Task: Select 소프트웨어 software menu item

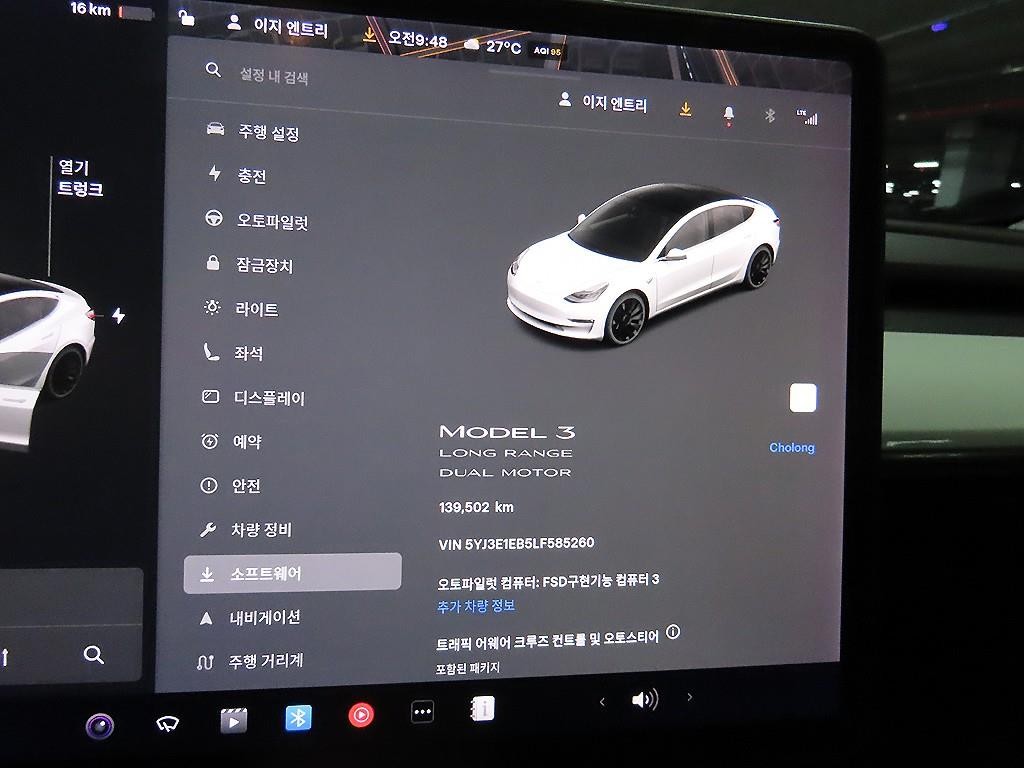Action: click(293, 573)
